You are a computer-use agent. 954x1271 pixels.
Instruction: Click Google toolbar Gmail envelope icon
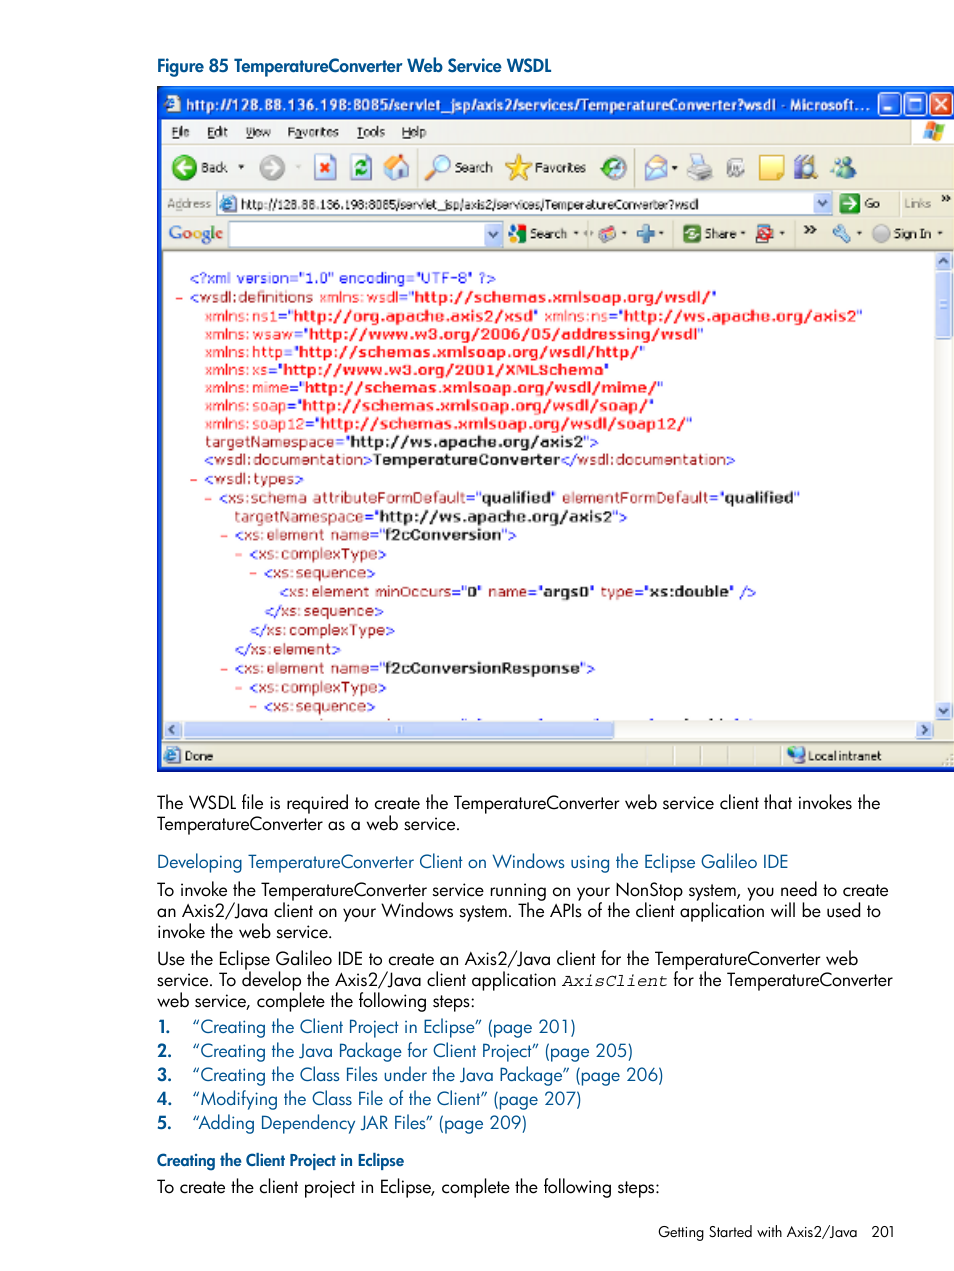(x=608, y=234)
